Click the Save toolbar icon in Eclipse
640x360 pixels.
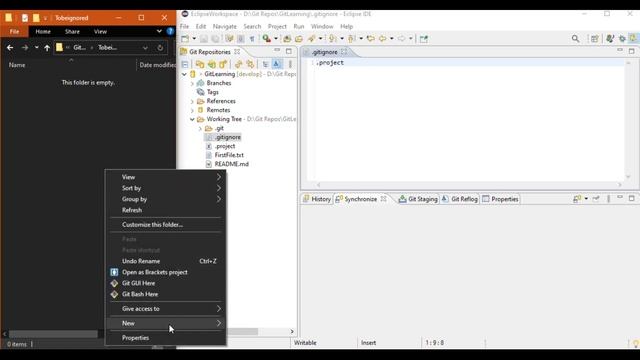tap(204, 39)
